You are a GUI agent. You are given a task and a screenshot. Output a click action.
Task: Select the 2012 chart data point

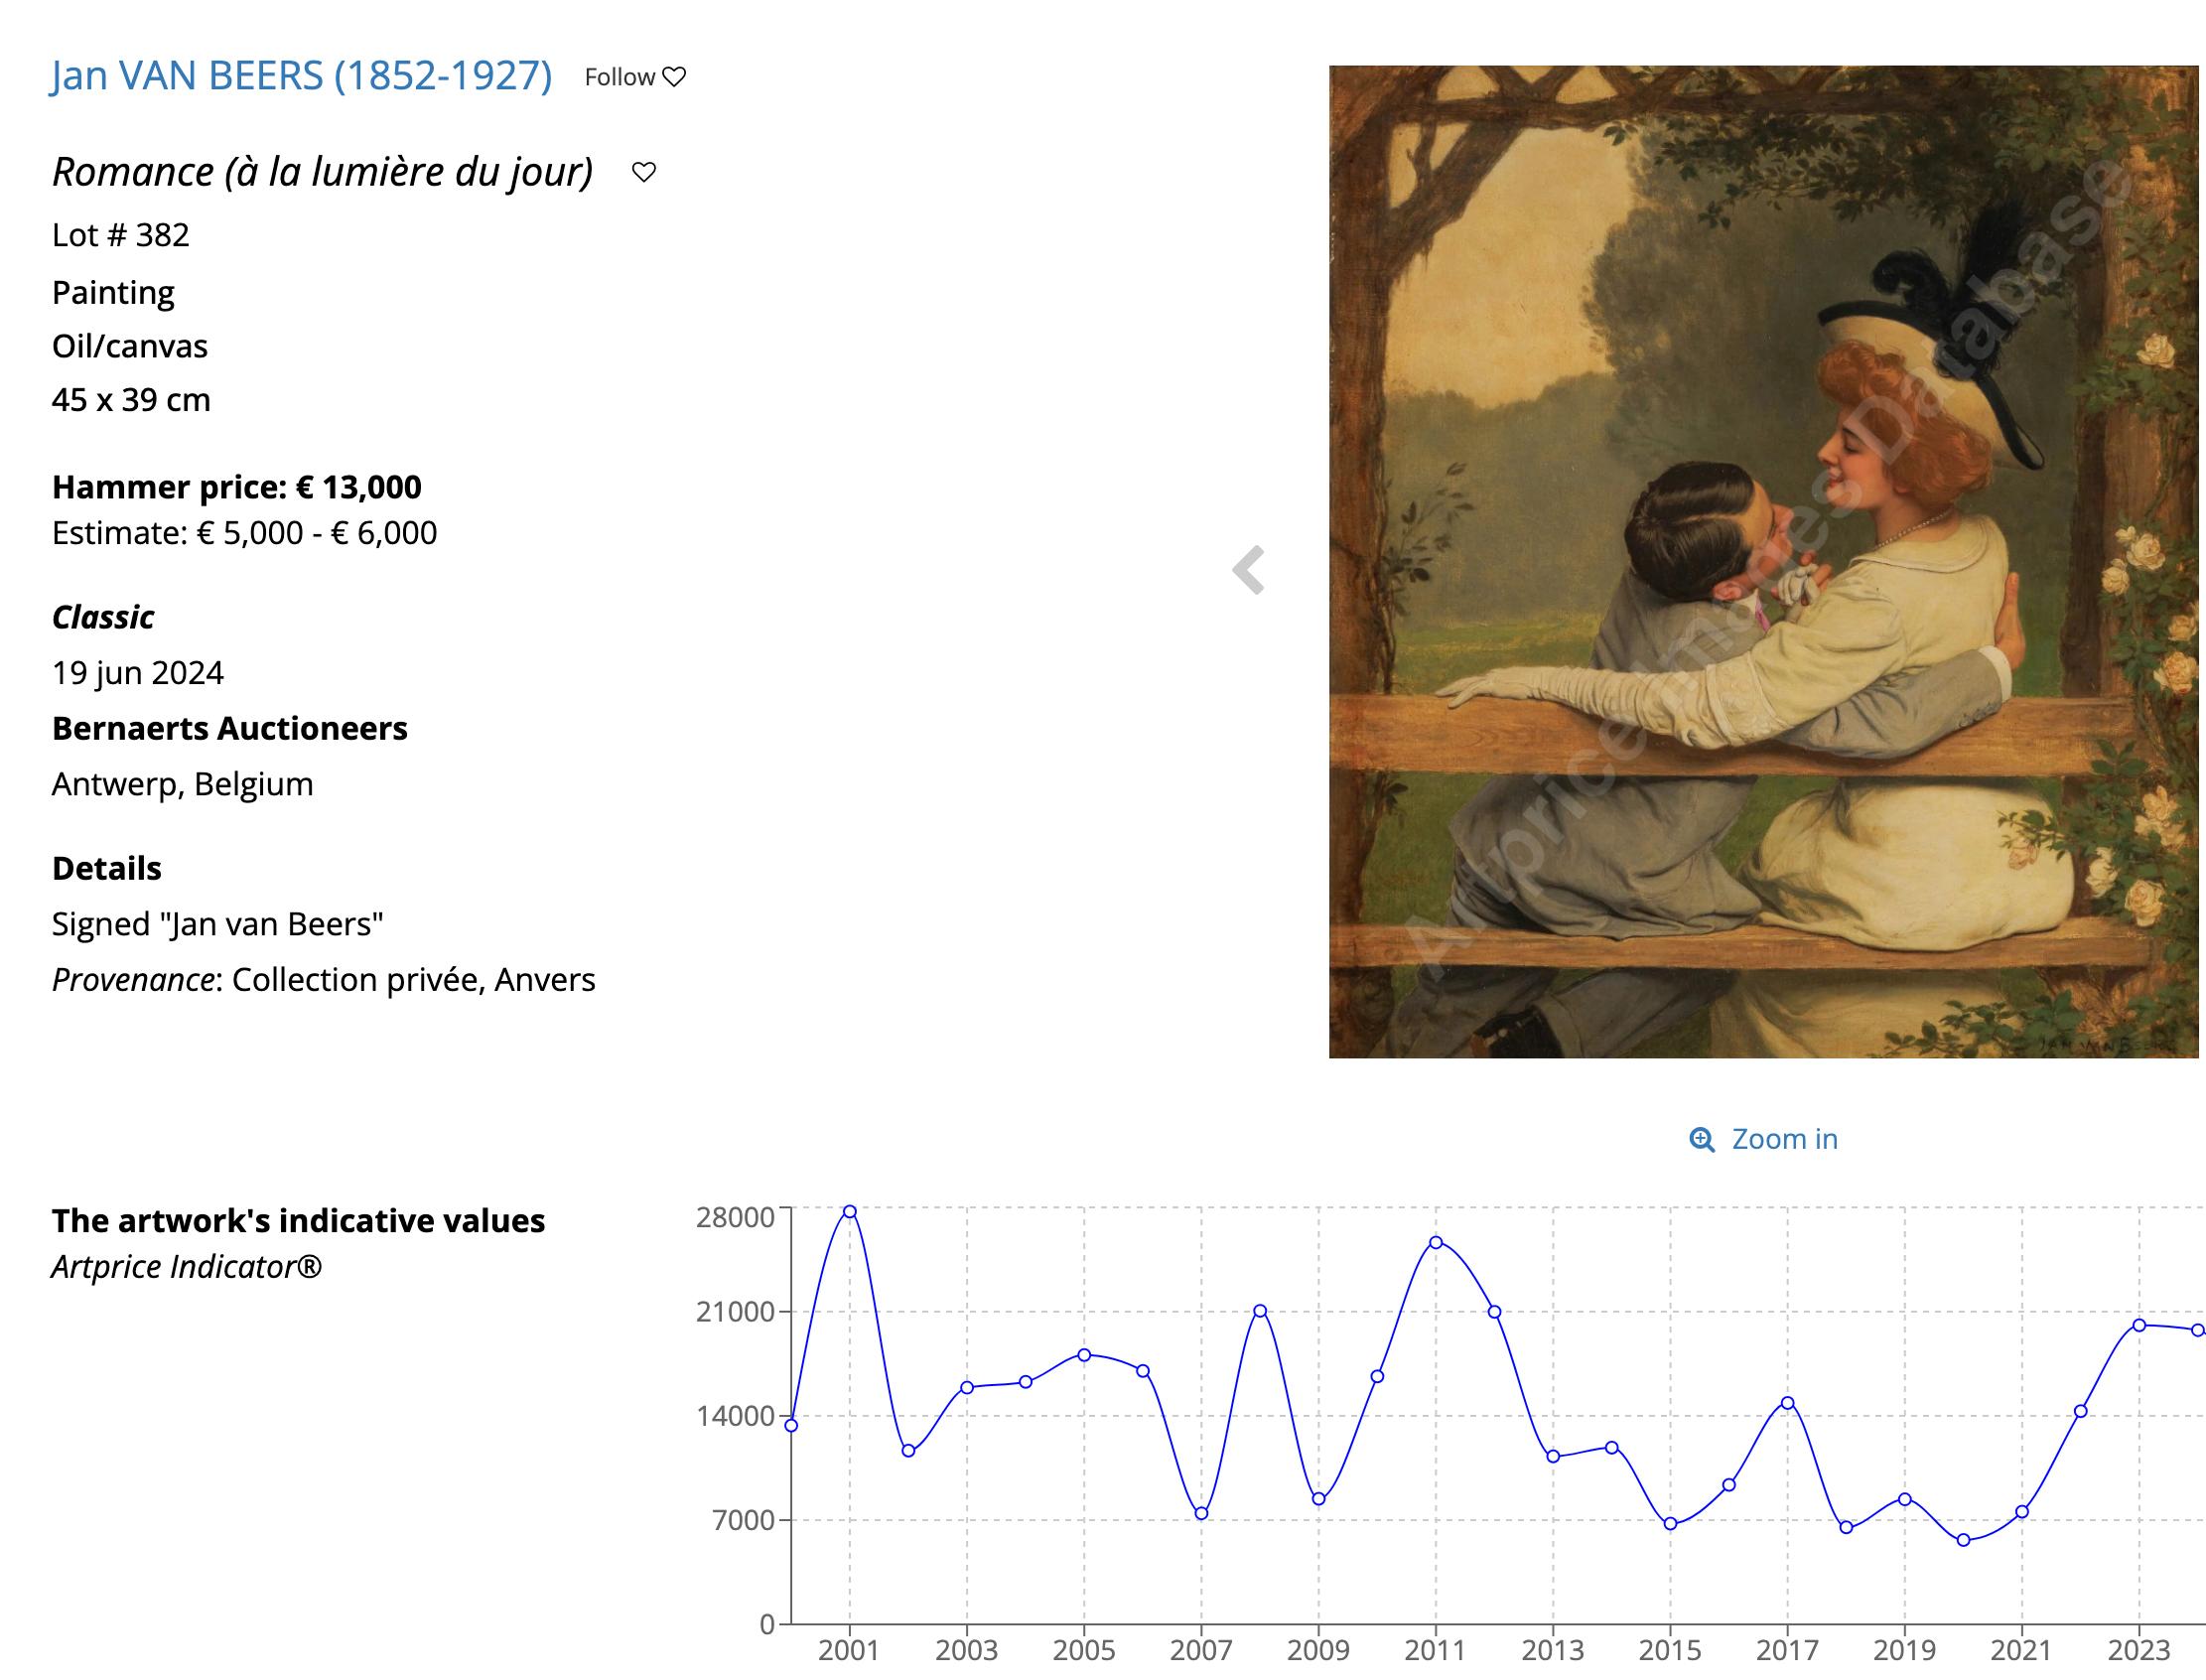point(1494,1311)
